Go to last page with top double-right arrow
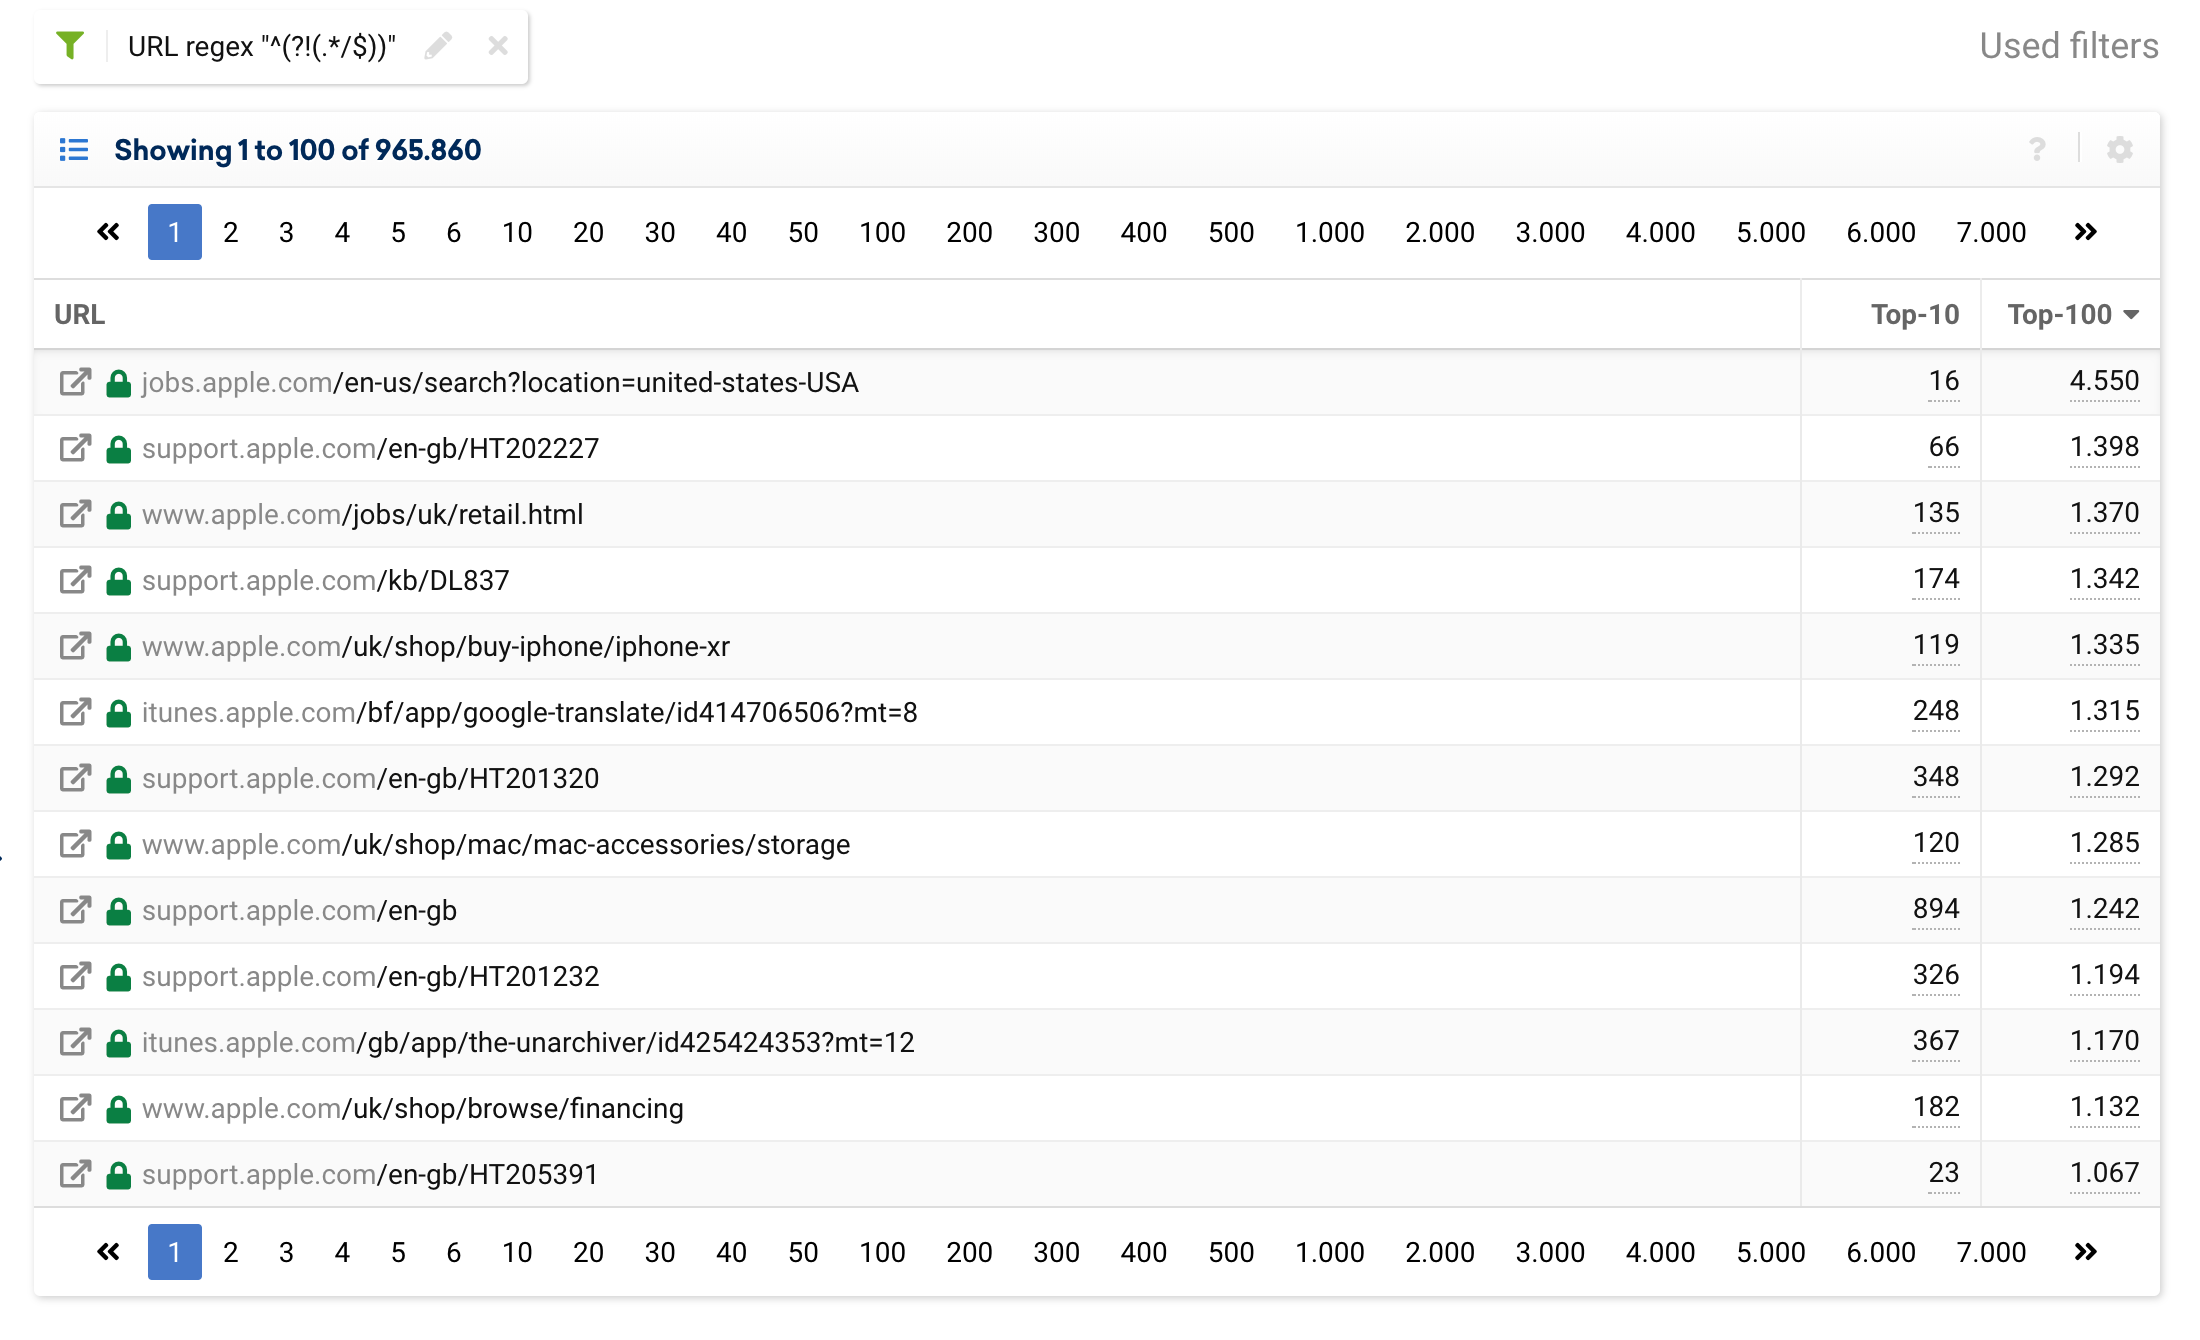2200x1340 pixels. tap(2085, 232)
